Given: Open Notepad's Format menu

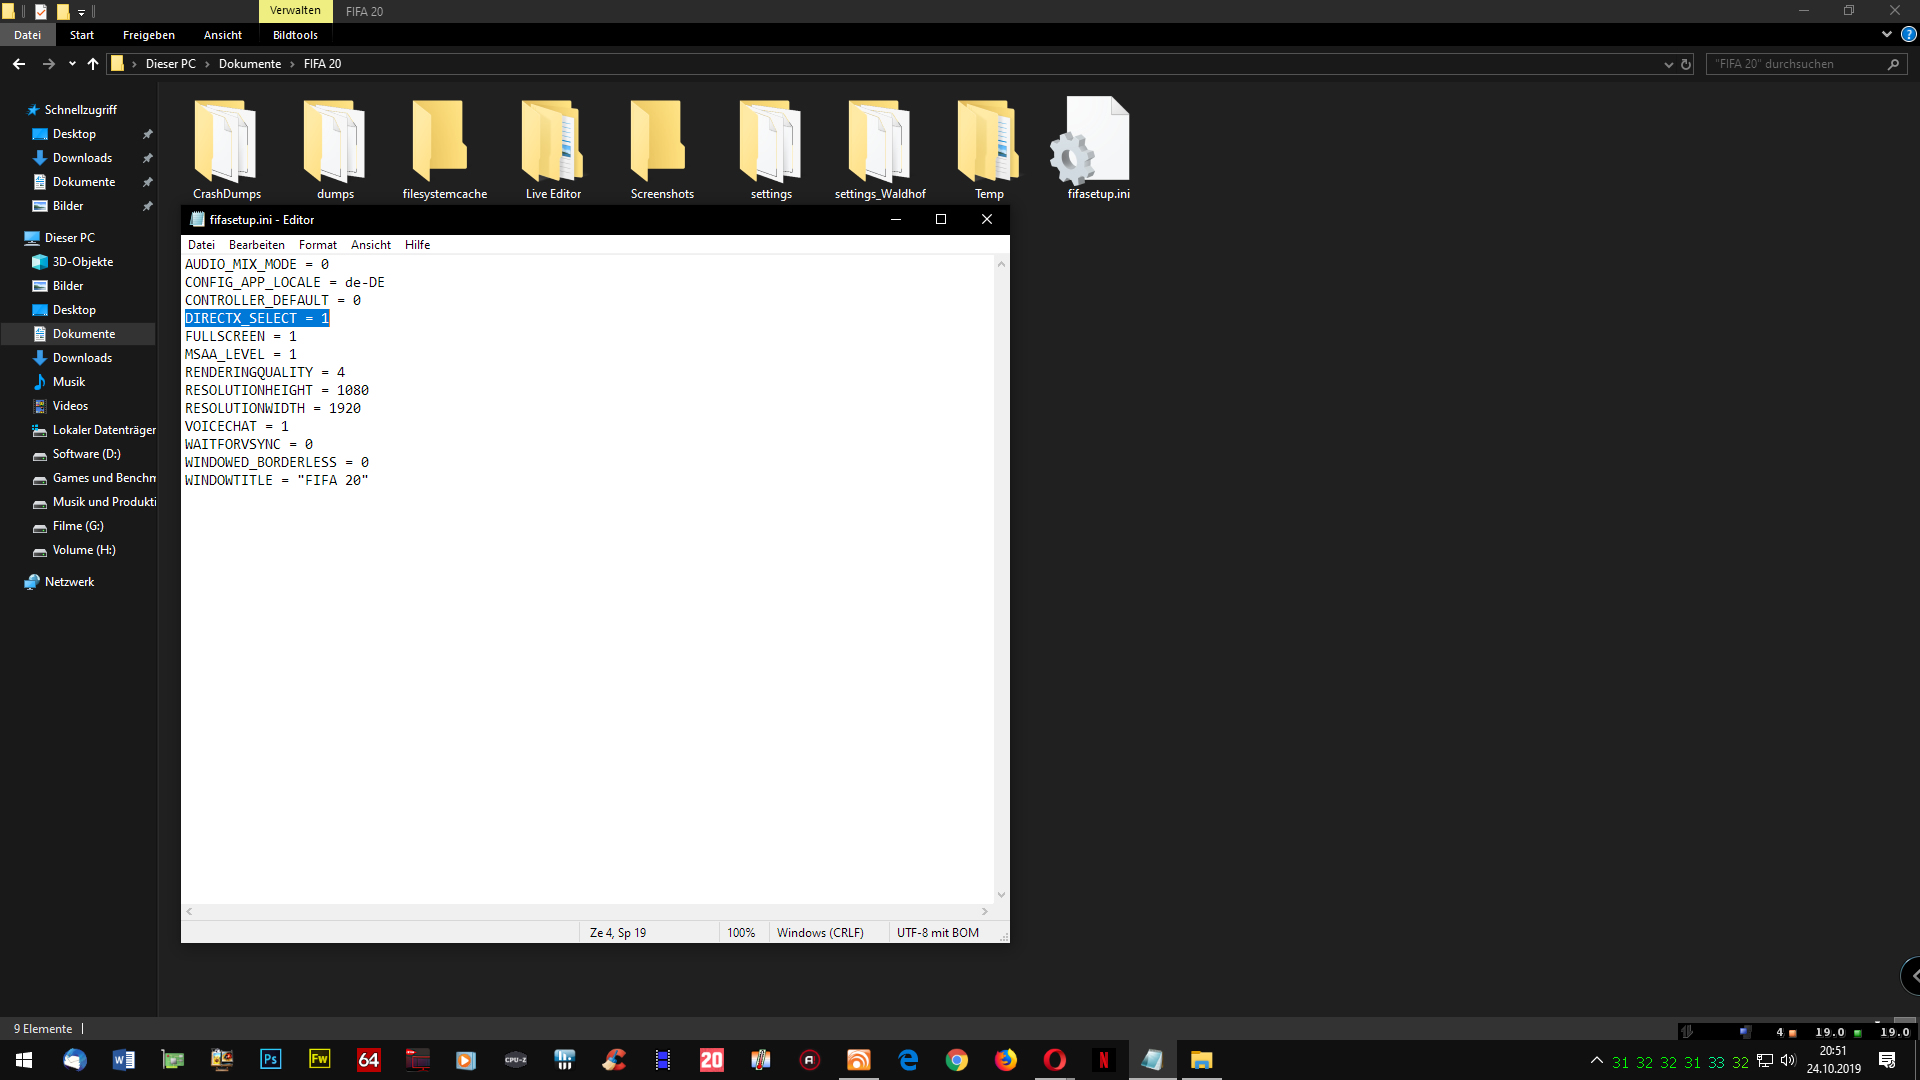Looking at the screenshot, I should pos(317,245).
